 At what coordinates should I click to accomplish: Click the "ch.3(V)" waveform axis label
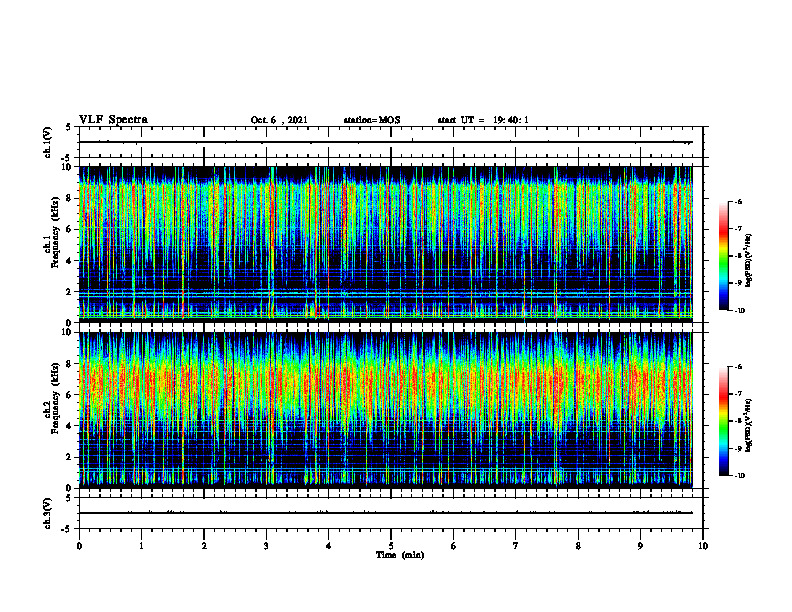coord(48,513)
